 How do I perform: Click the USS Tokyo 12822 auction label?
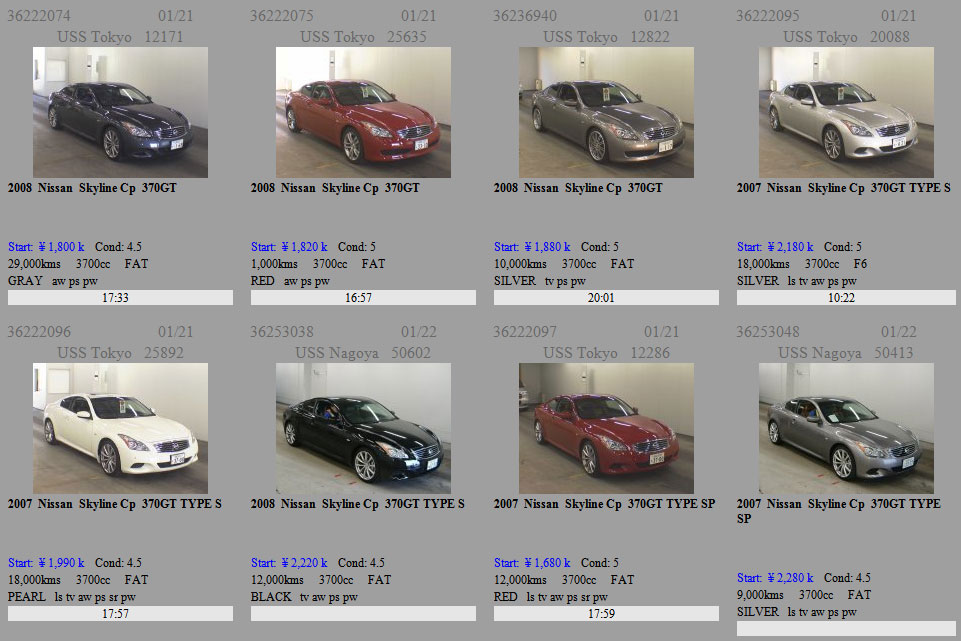(606, 37)
